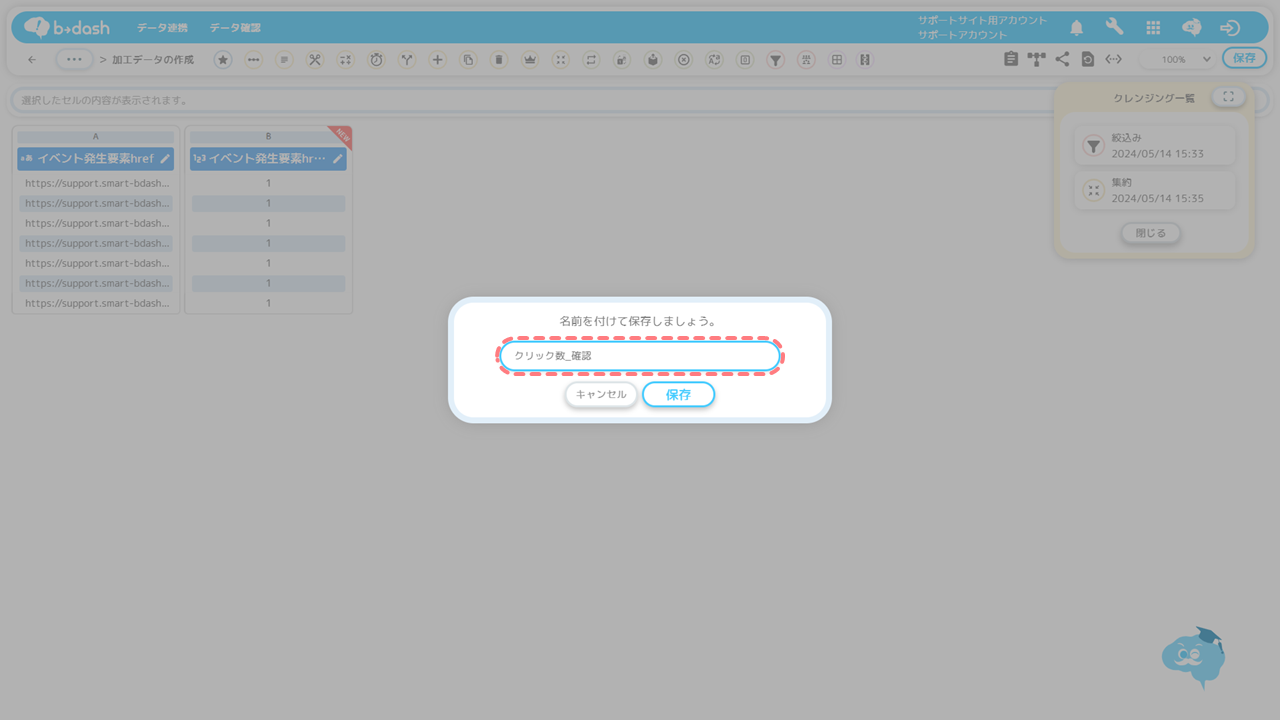This screenshot has height=720, width=1280.
Task: Select the 集約 cleansing history entry
Action: tap(1155, 191)
